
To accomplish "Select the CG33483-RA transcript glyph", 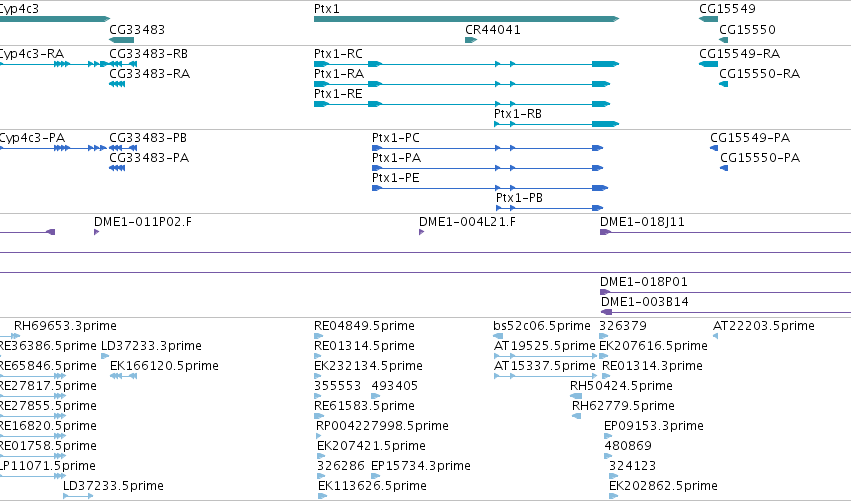I will tap(117, 84).
